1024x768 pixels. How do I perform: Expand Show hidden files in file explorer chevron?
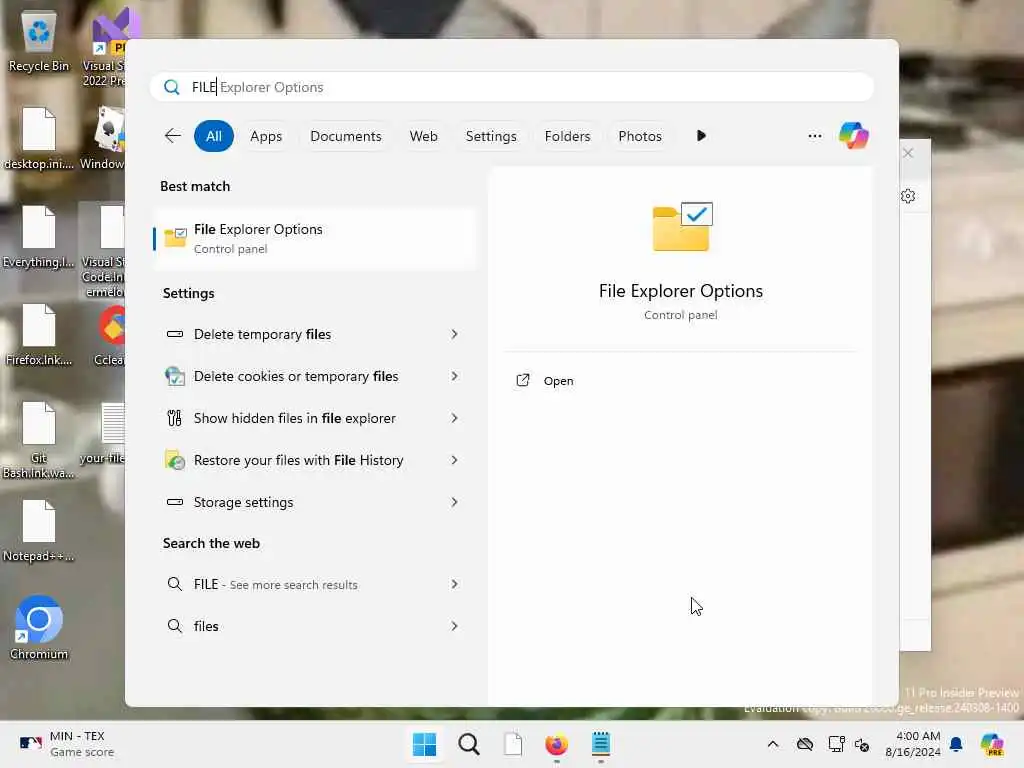click(x=455, y=418)
